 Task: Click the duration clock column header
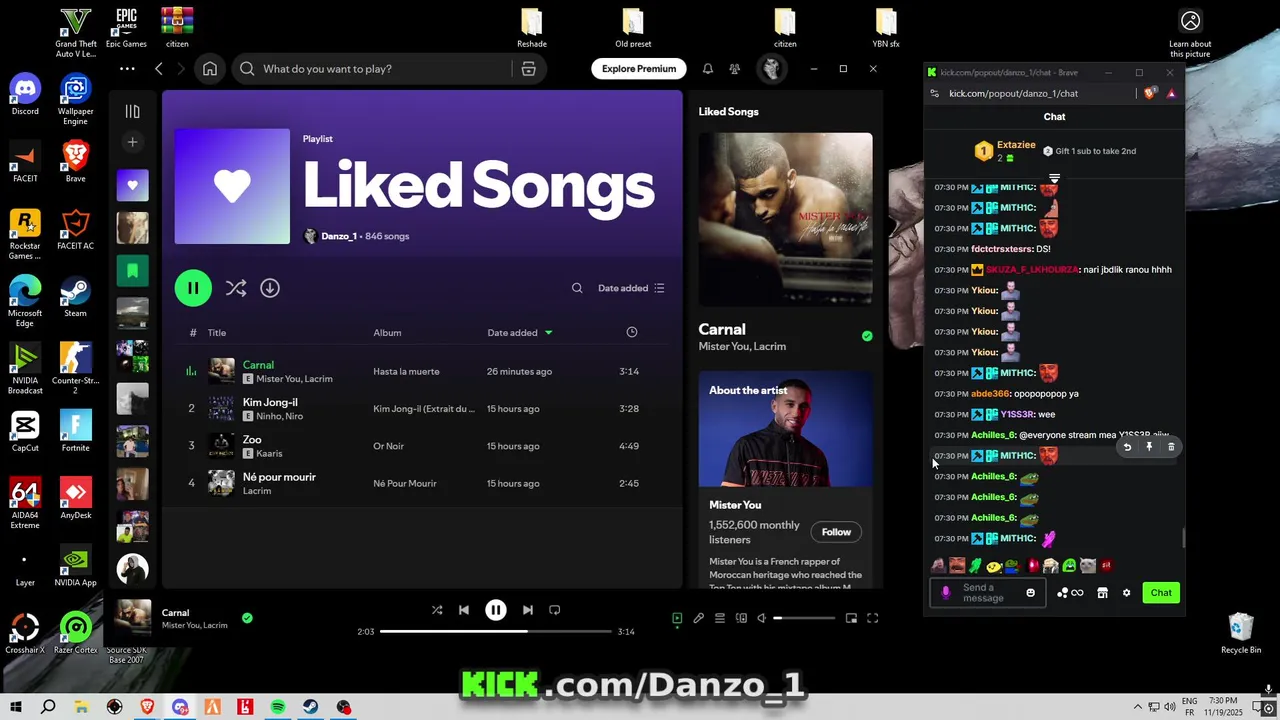tap(631, 332)
